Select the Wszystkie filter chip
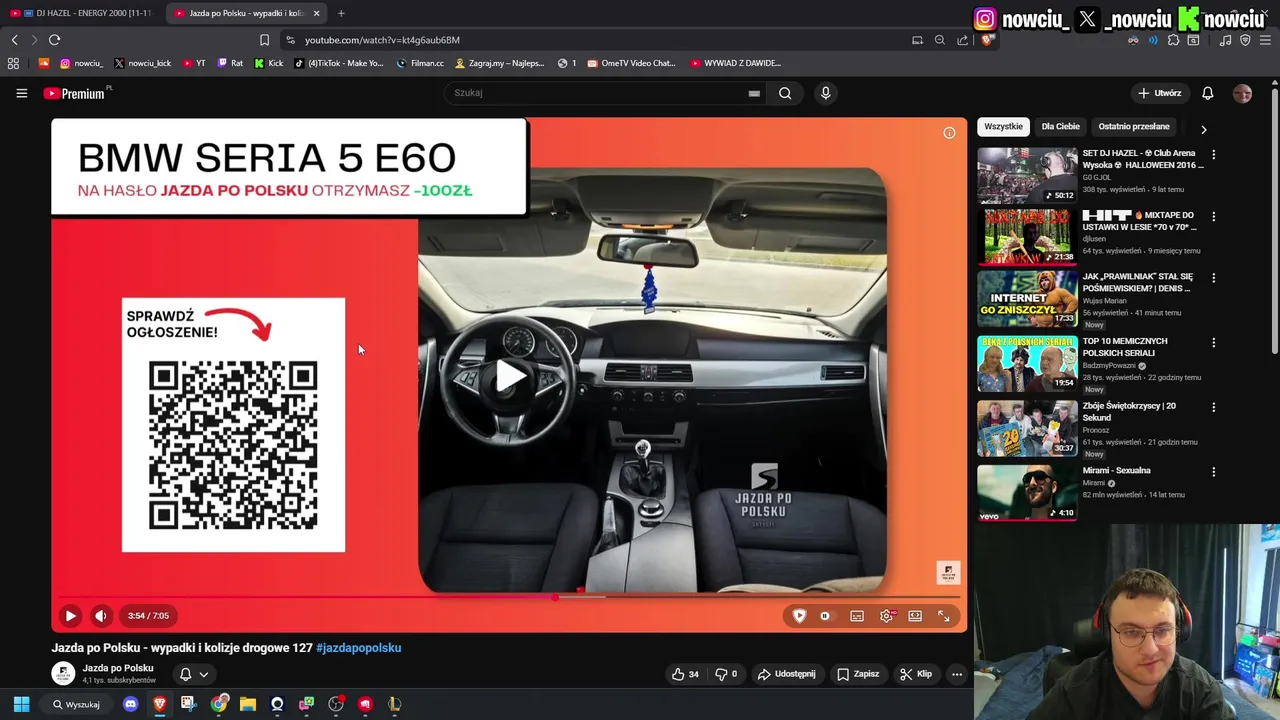1280x720 pixels. [1003, 127]
